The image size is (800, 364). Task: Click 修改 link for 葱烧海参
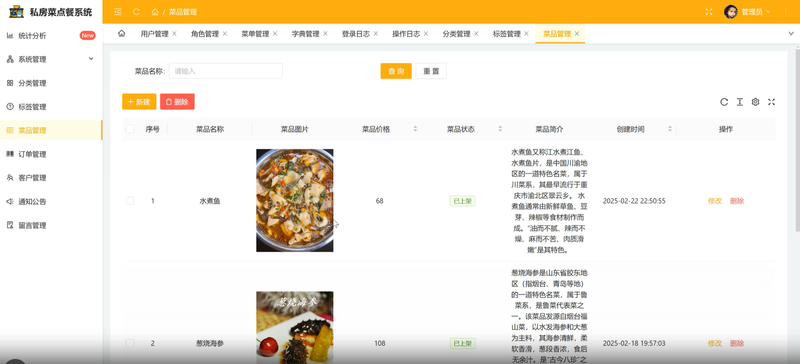(714, 343)
